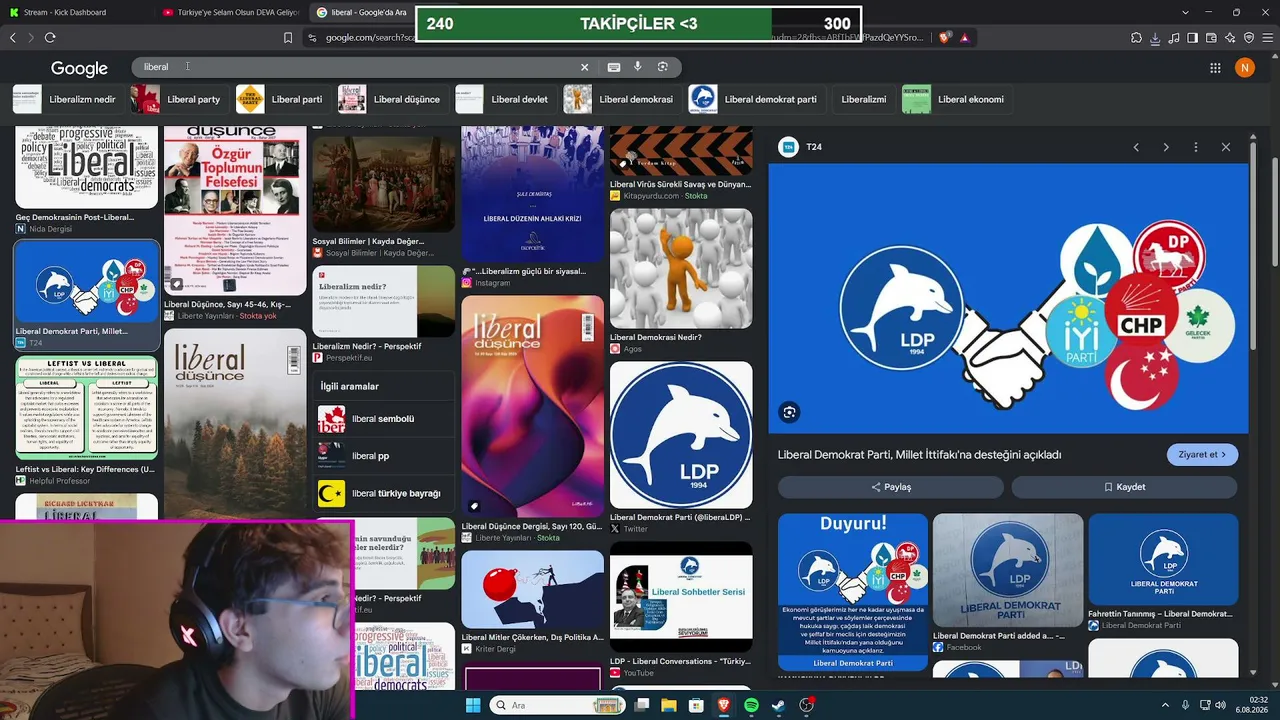Viewport: 1280px width, 720px height.
Task: Show previous image in the preview panel
Action: point(1136,147)
